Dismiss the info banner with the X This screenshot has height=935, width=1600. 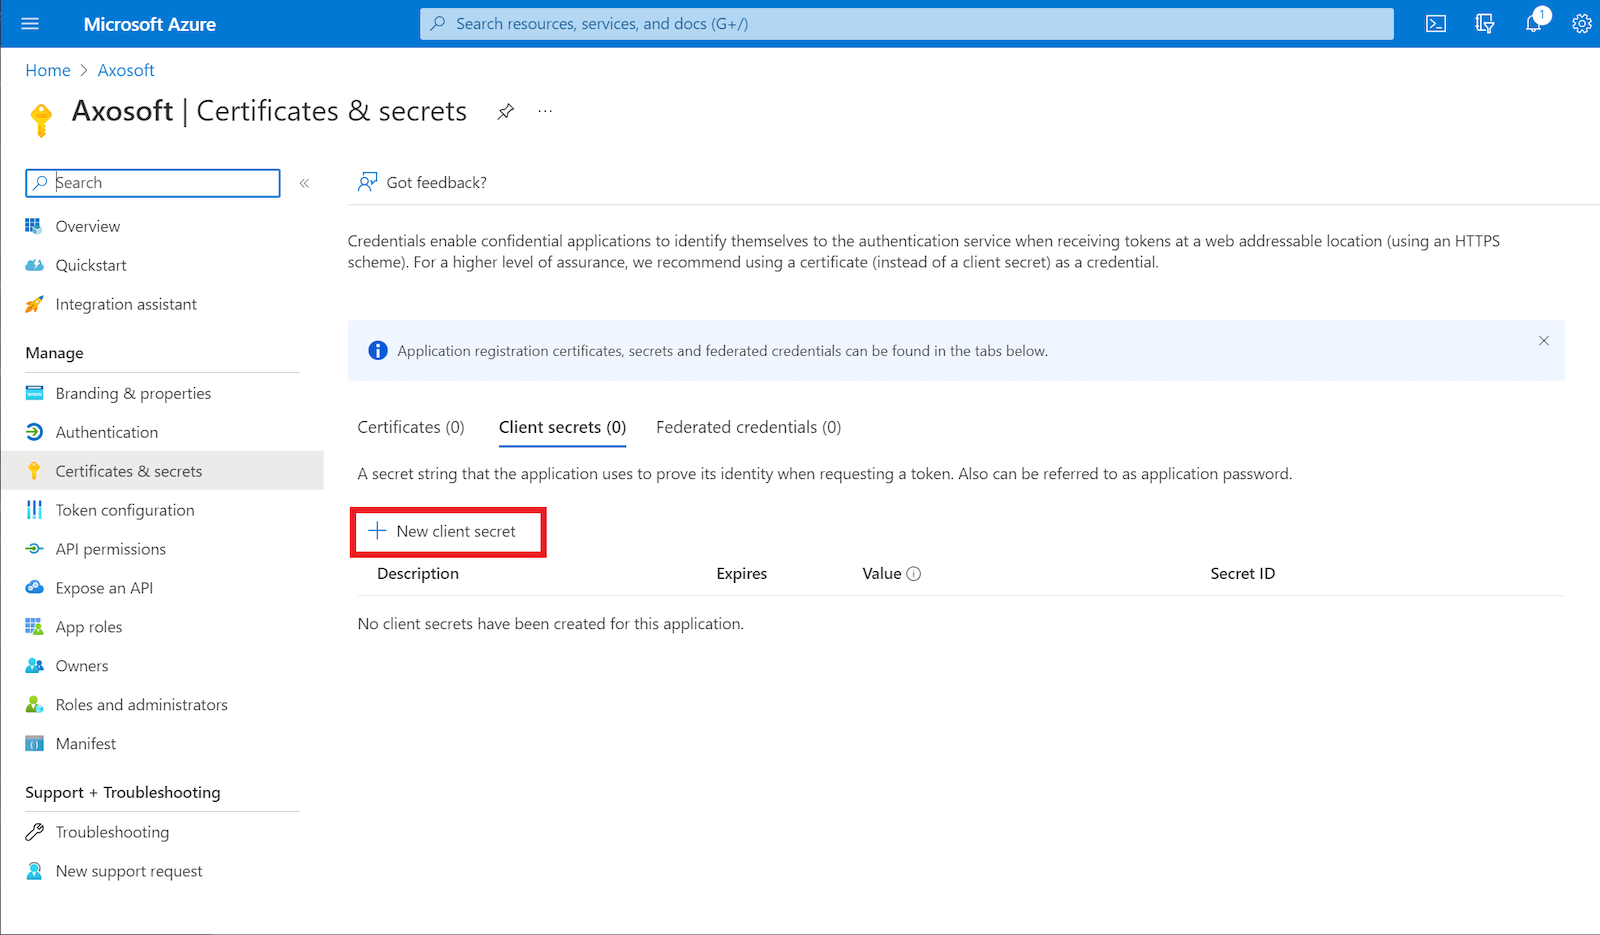click(1544, 341)
